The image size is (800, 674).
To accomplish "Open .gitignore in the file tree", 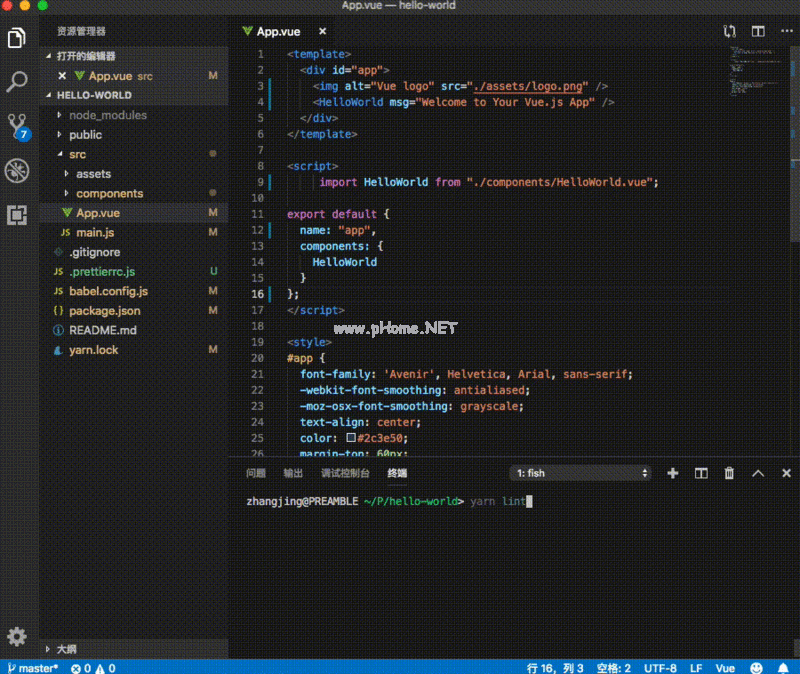I will coord(134,252).
